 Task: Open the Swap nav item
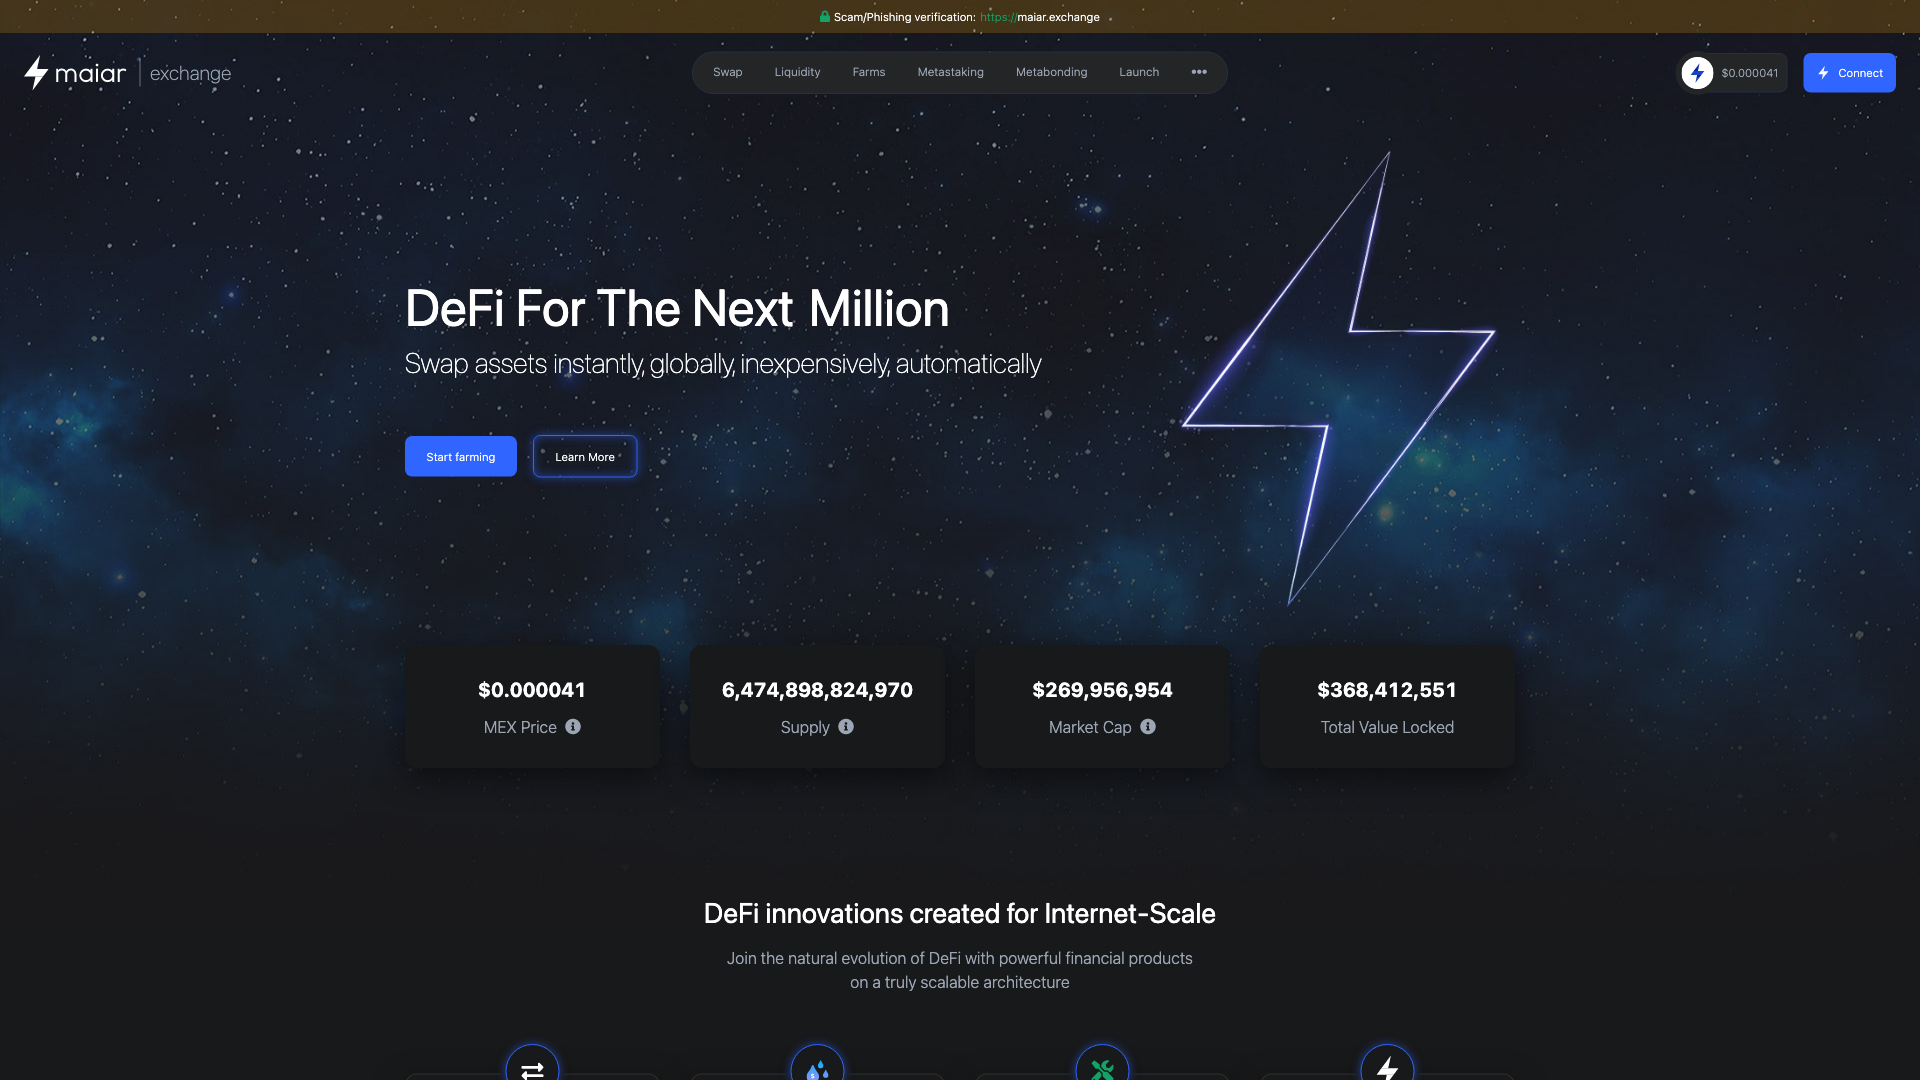tap(728, 72)
